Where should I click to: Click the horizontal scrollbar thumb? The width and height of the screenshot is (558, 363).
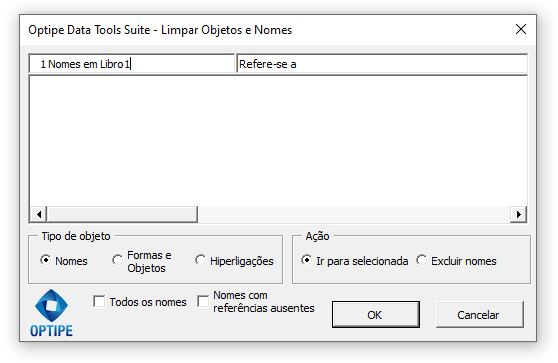pos(122,214)
